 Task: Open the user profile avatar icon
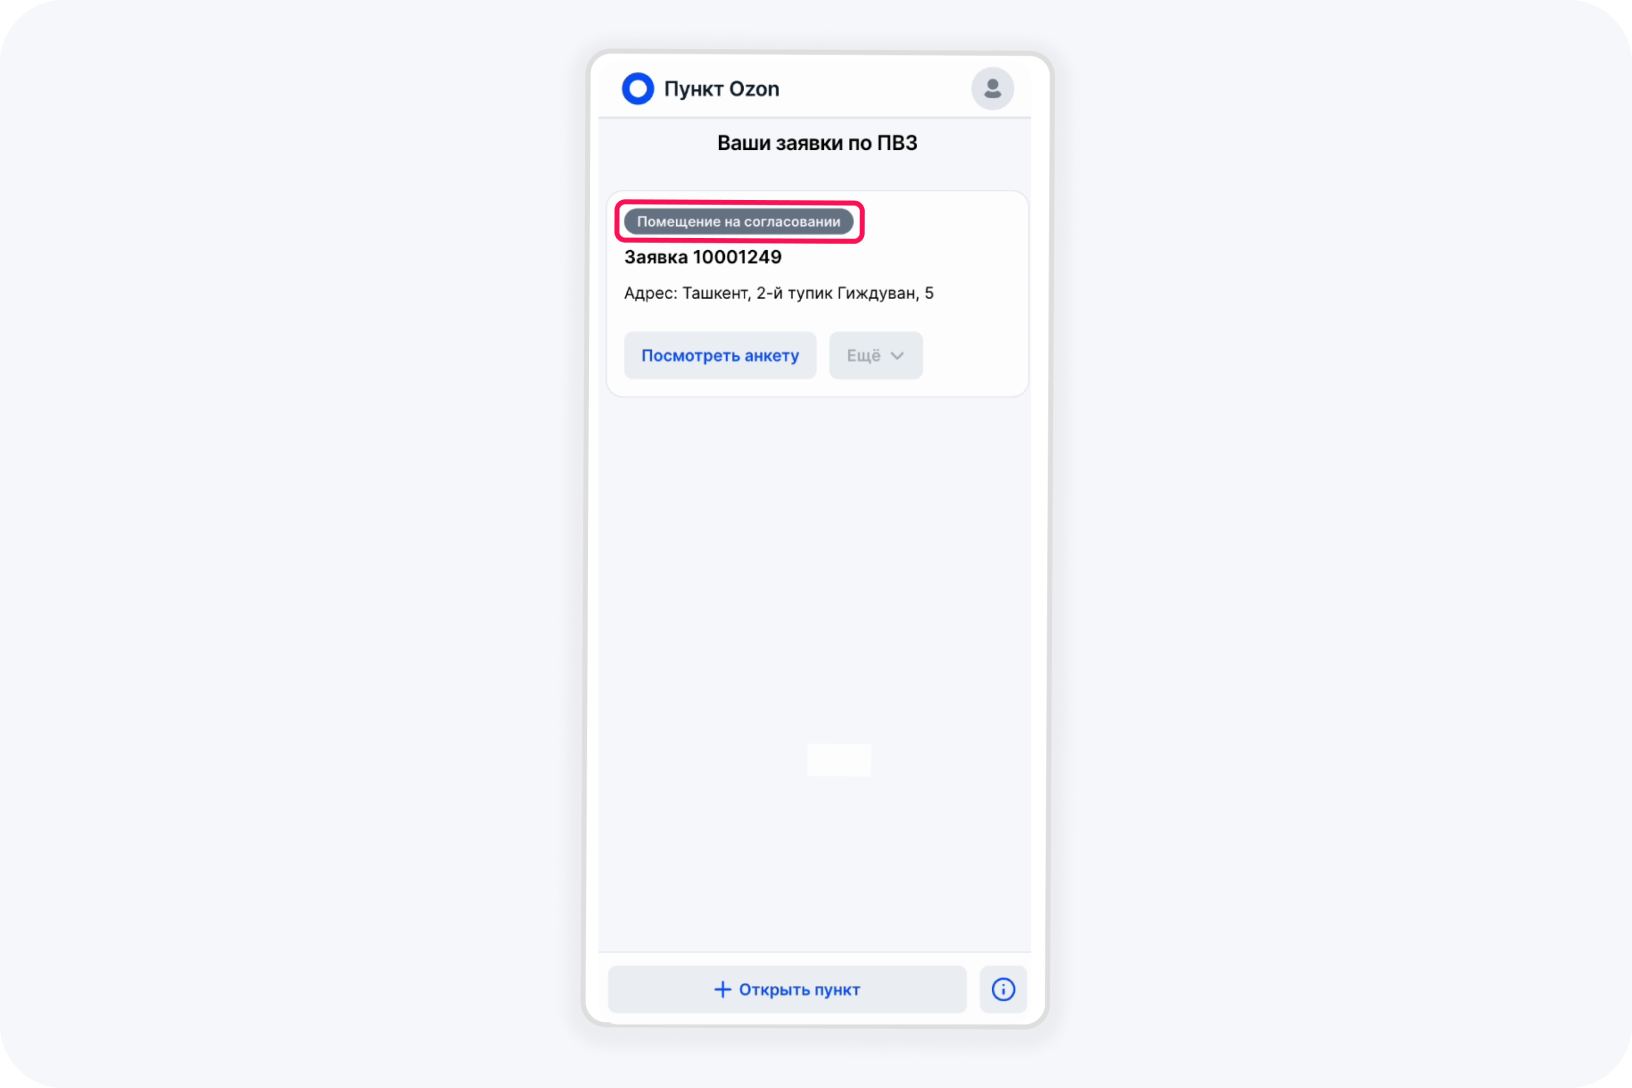coord(993,89)
